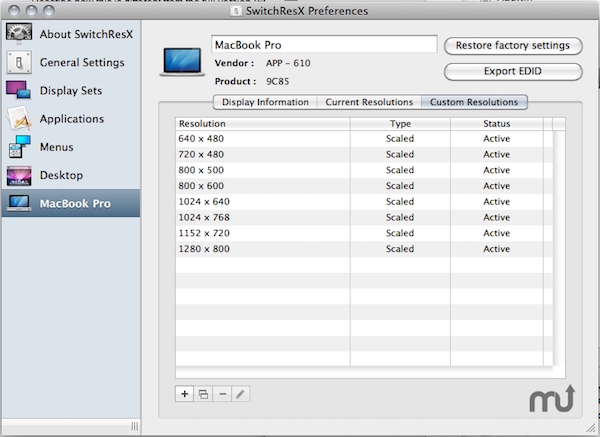Click product value 9C85
The height and width of the screenshot is (437, 600).
pyautogui.click(x=277, y=82)
